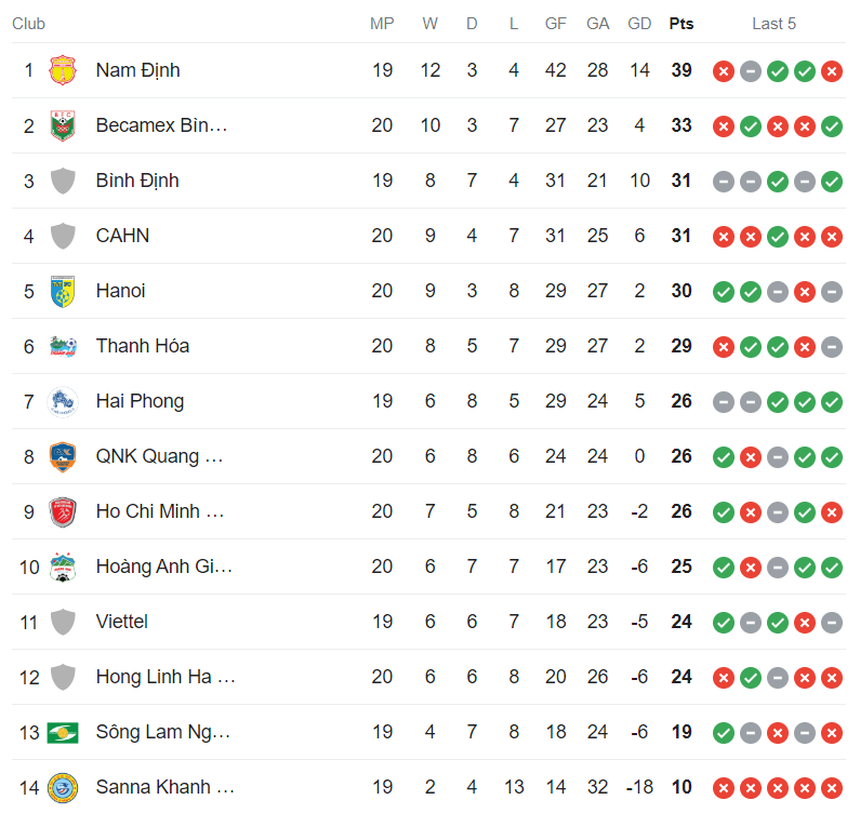The image size is (860, 813).
Task: Sort the table by the Pts header
Action: pos(681,23)
